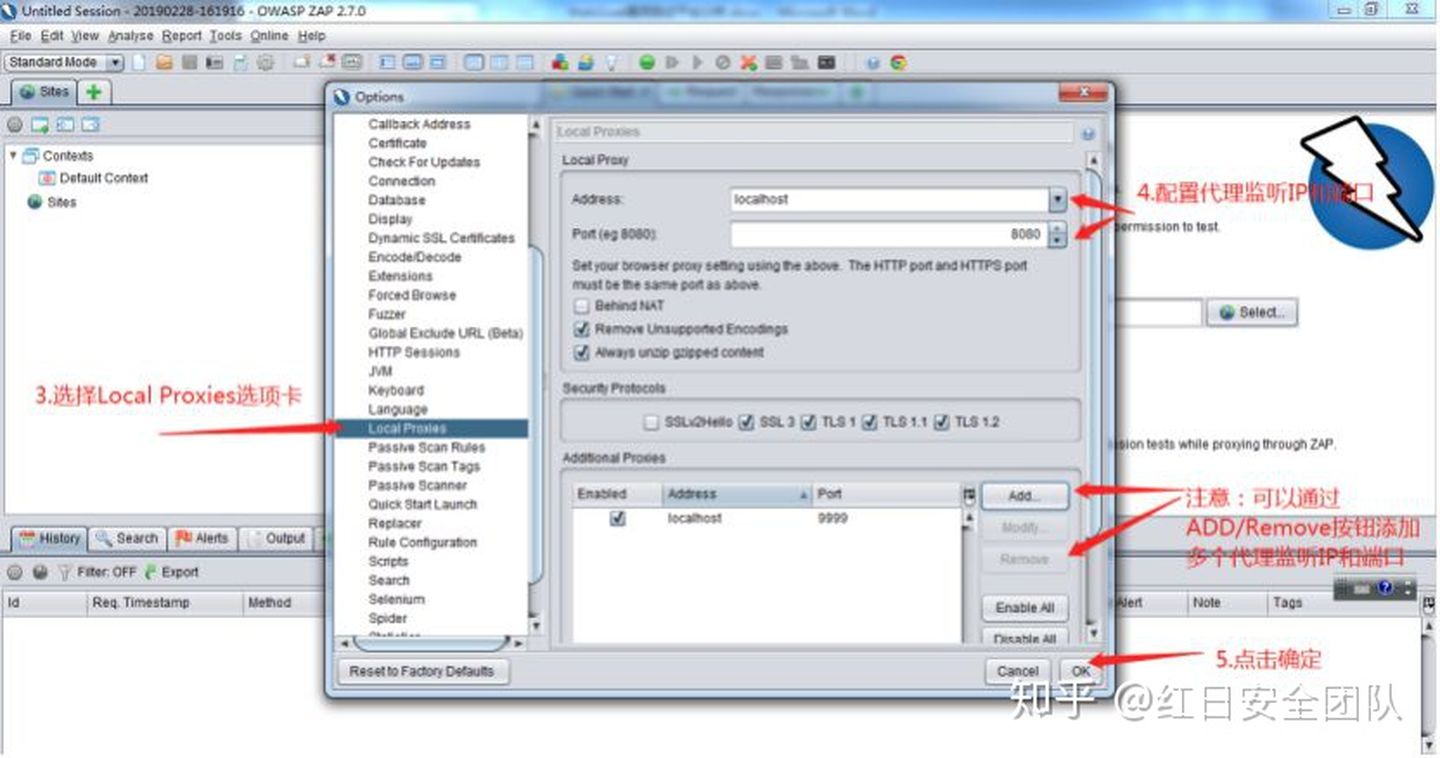Click the Default Context icon in tree

(x=46, y=178)
